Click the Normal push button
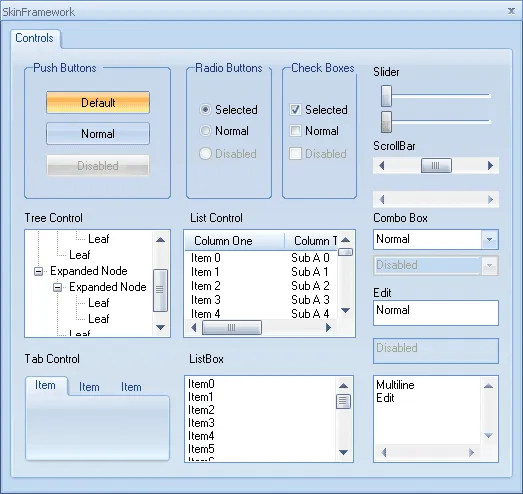Viewport: 523px width, 494px height. pos(98,133)
